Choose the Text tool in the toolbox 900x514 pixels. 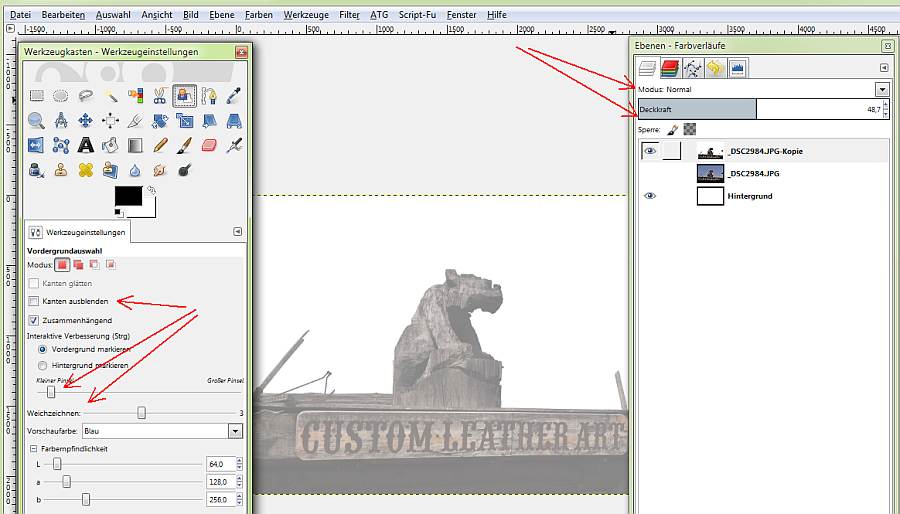pyautogui.click(x=85, y=146)
